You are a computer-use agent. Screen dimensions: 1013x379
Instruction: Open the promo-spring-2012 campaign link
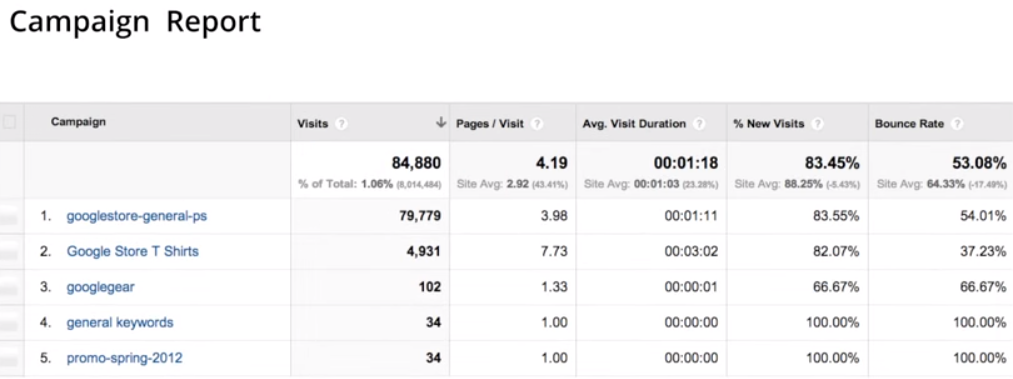[x=125, y=358]
